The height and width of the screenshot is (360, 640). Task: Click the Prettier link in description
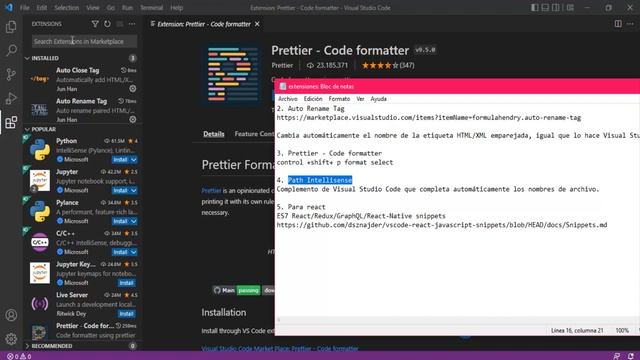(x=211, y=191)
